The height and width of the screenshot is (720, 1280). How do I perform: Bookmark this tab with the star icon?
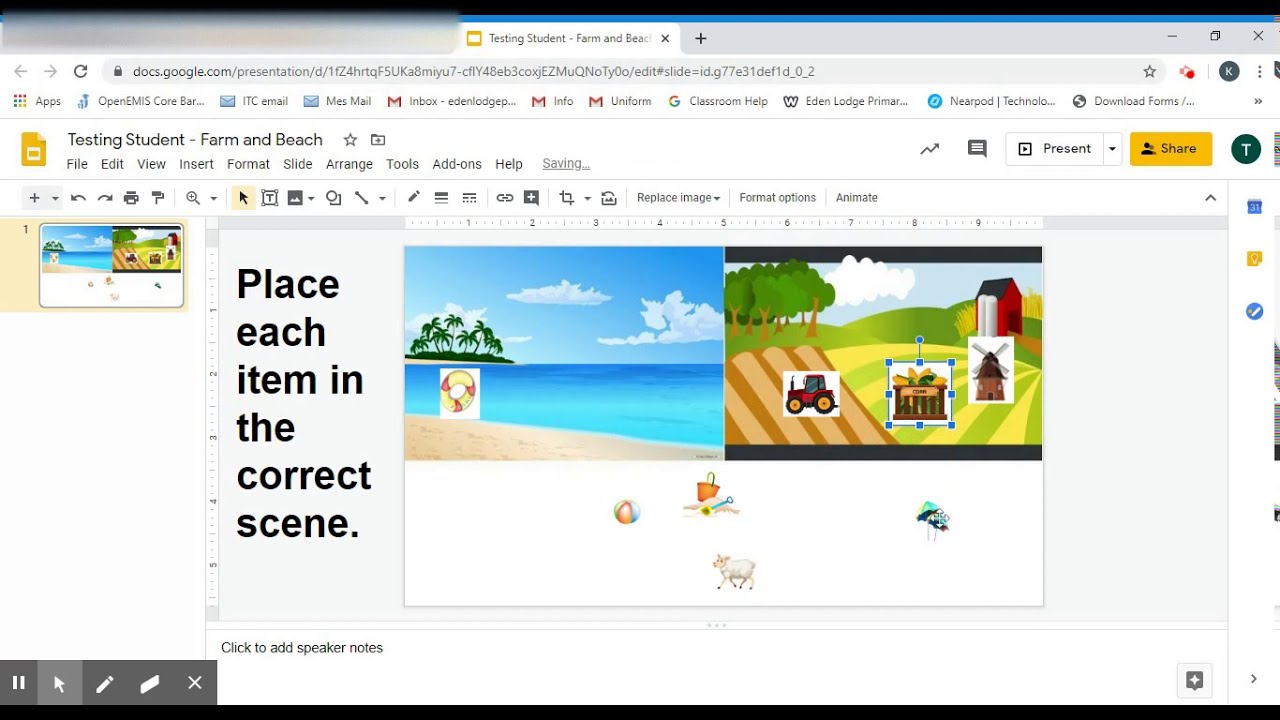(x=1150, y=72)
